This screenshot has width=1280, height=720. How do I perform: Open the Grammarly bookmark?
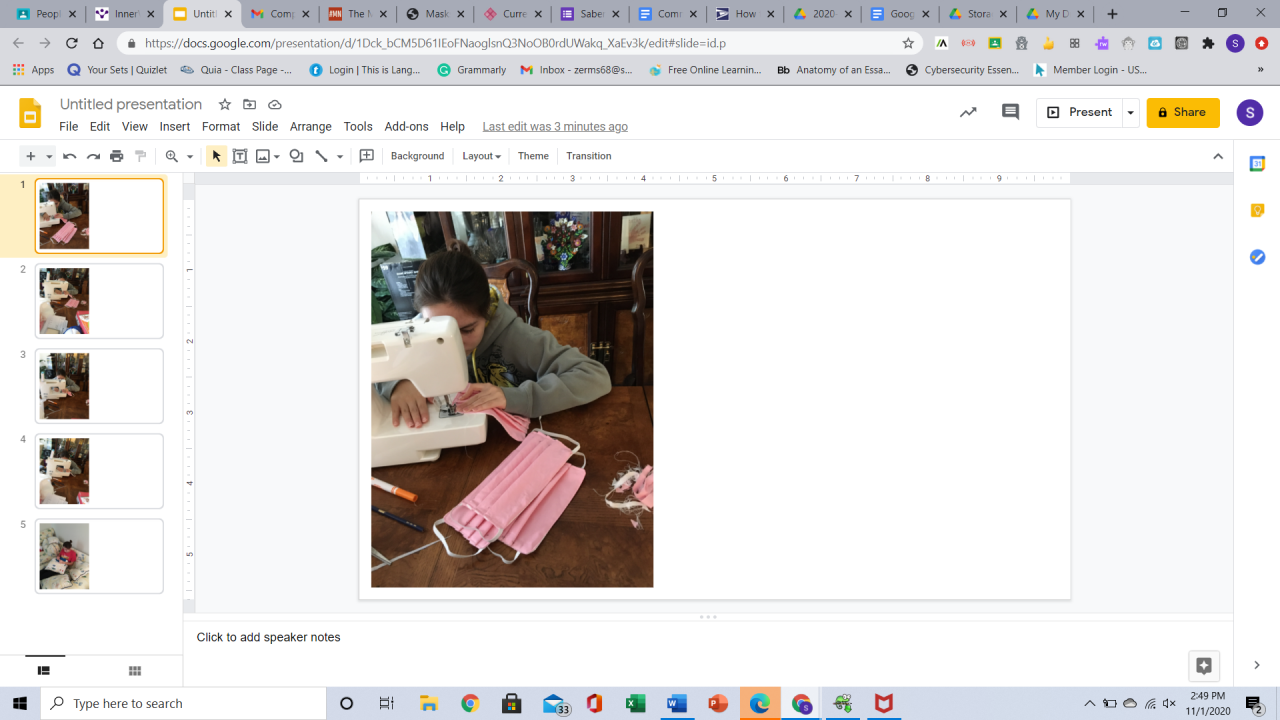tap(472, 70)
